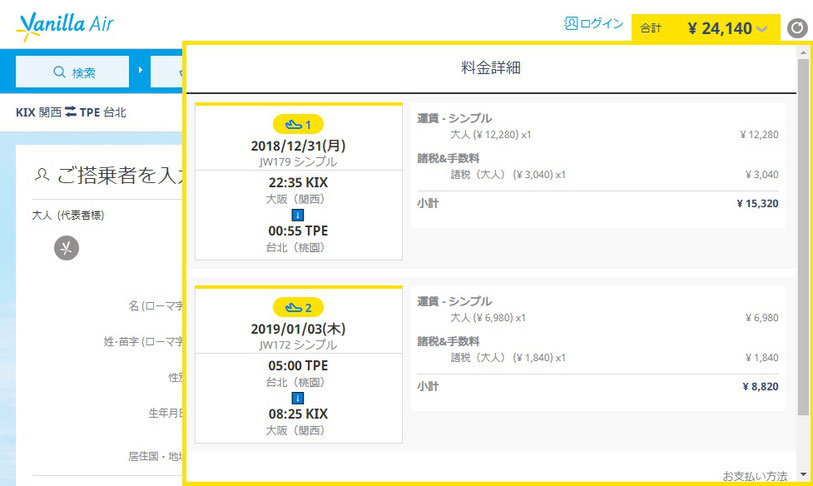Collapse the total price ¥24,140 dropdown
813x486 pixels.
pyautogui.click(x=762, y=29)
